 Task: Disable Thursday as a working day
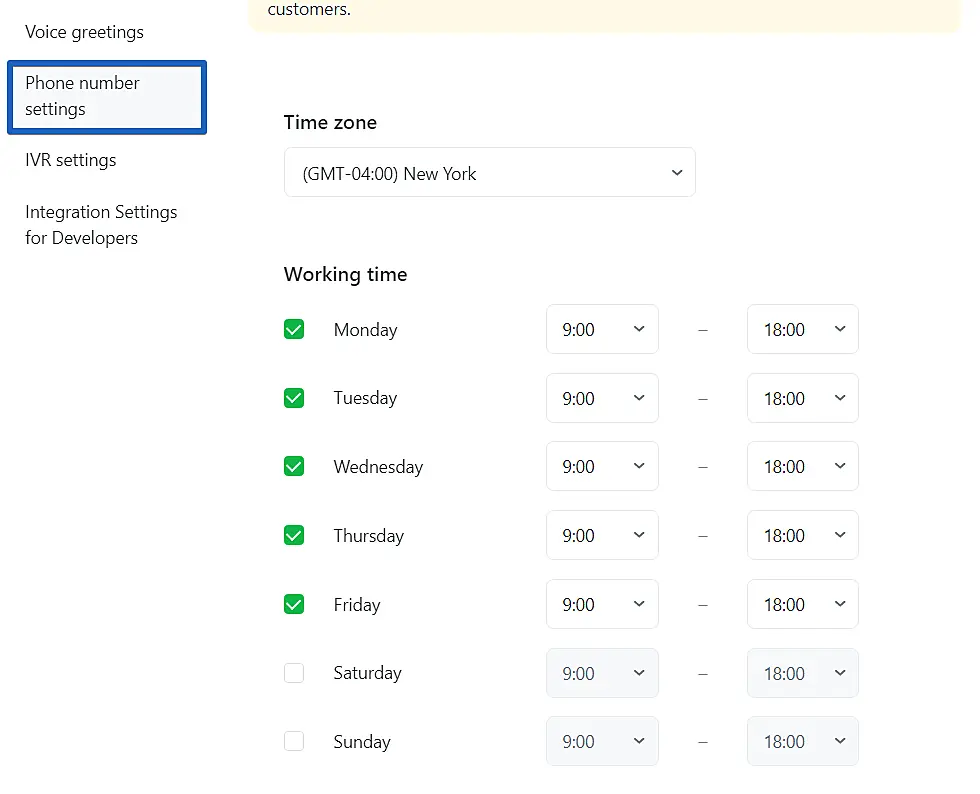[294, 535]
